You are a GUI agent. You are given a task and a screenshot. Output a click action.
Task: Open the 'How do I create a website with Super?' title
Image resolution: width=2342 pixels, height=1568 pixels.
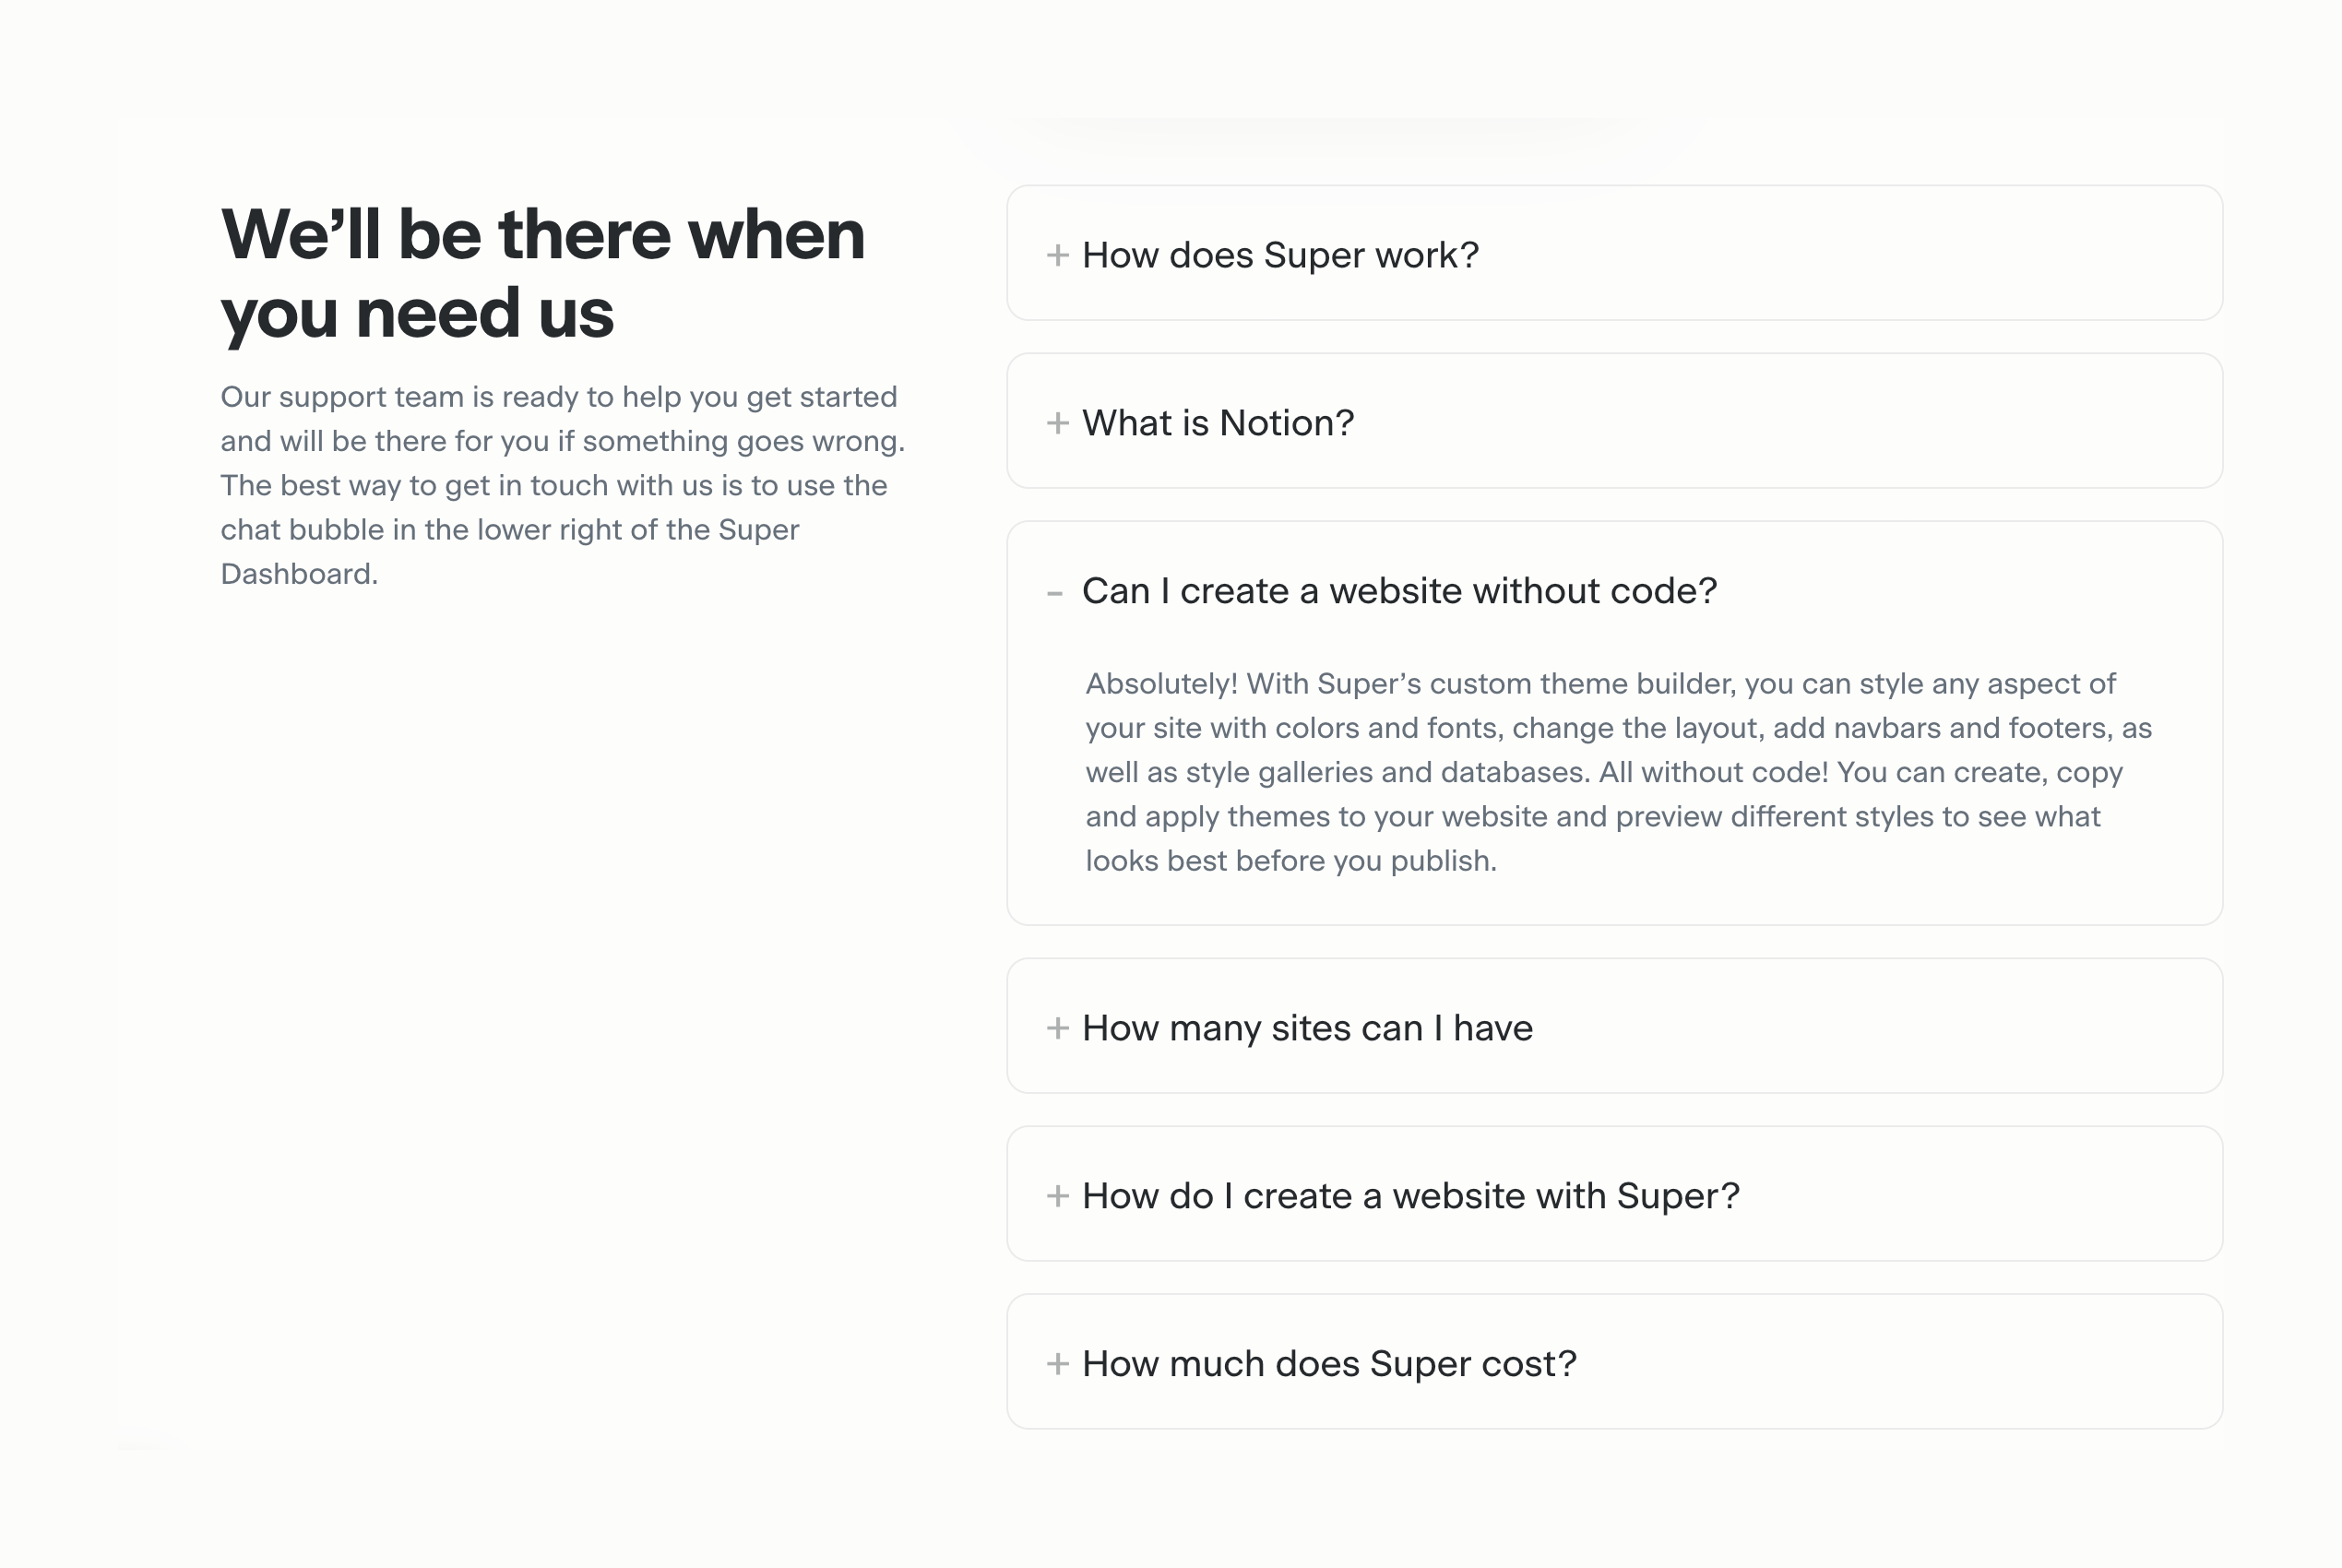[1410, 1196]
